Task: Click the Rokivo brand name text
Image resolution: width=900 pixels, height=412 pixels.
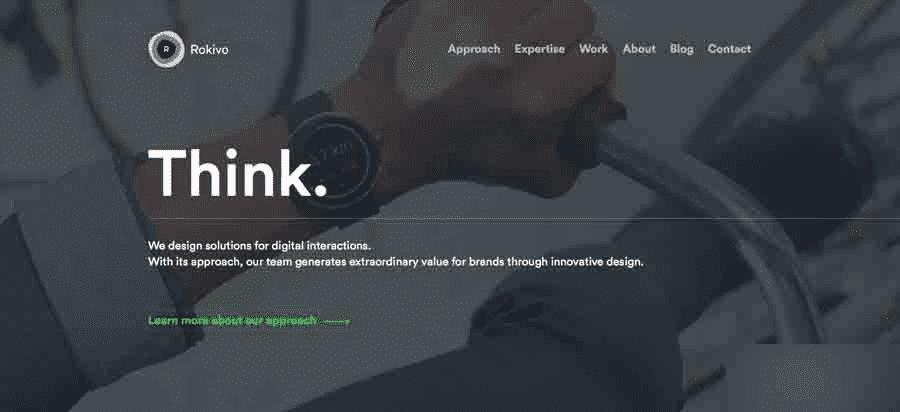Action: [x=210, y=50]
